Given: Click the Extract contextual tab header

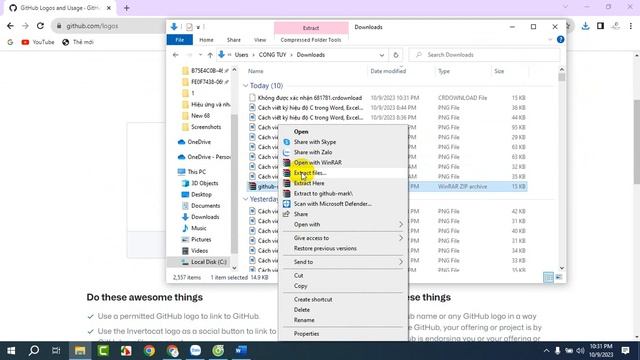Looking at the screenshot, I should tap(311, 28).
